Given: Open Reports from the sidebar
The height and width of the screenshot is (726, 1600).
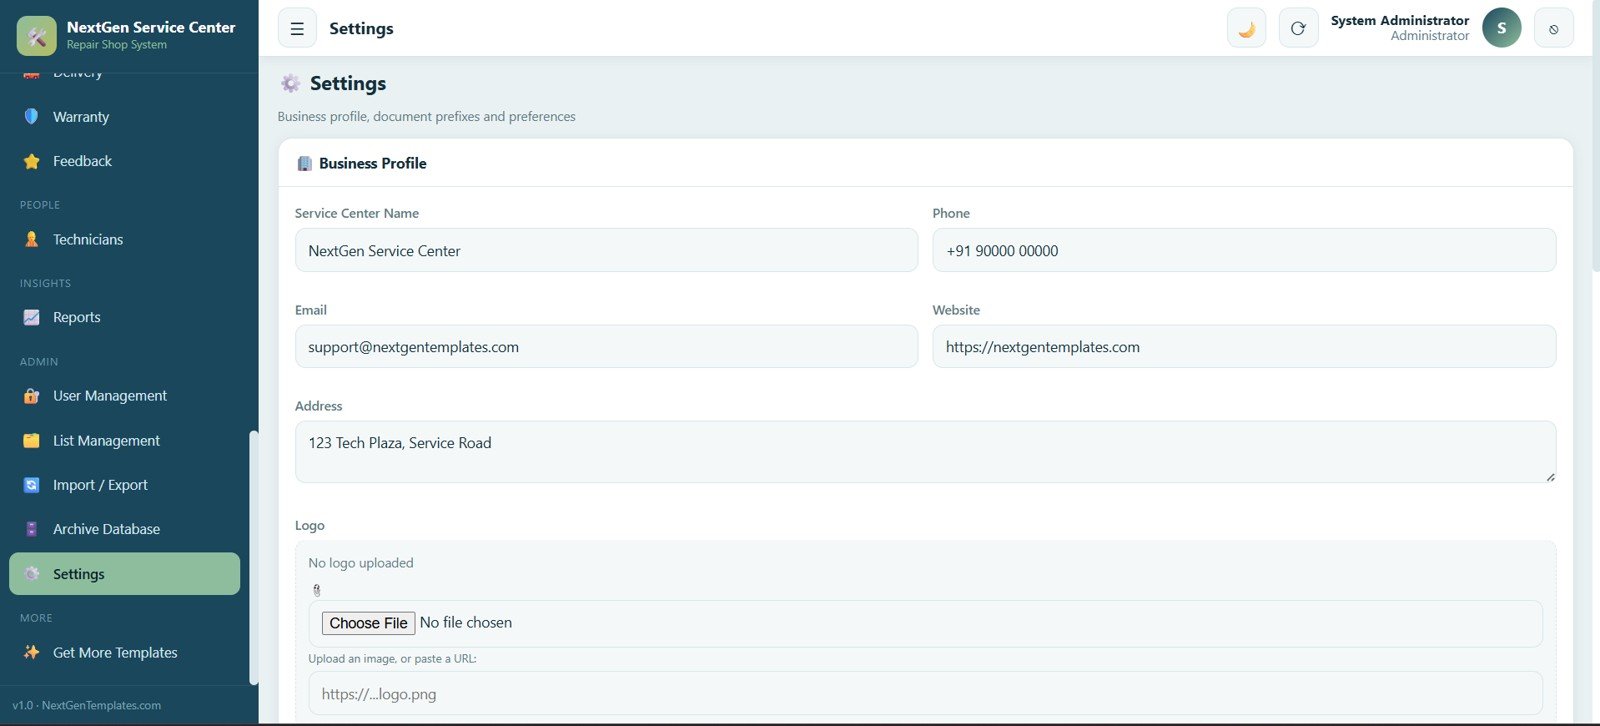Looking at the screenshot, I should pyautogui.click(x=124, y=318).
